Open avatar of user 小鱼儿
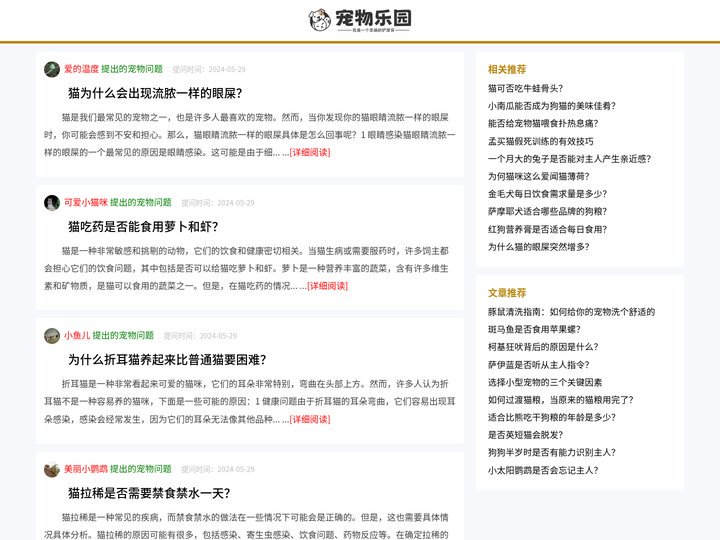 coord(52,336)
